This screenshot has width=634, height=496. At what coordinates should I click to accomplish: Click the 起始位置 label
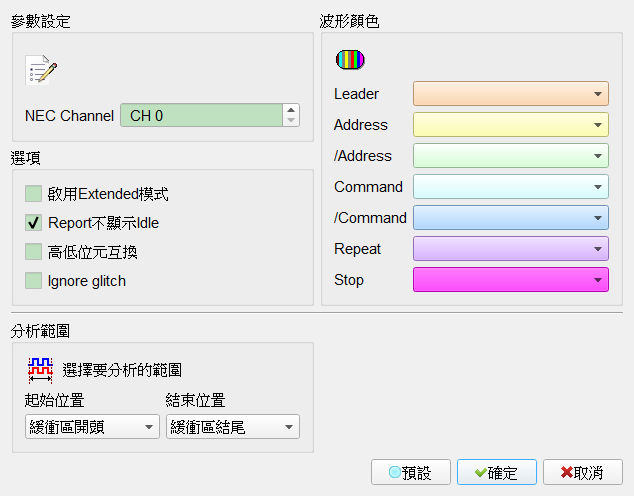pyautogui.click(x=54, y=400)
